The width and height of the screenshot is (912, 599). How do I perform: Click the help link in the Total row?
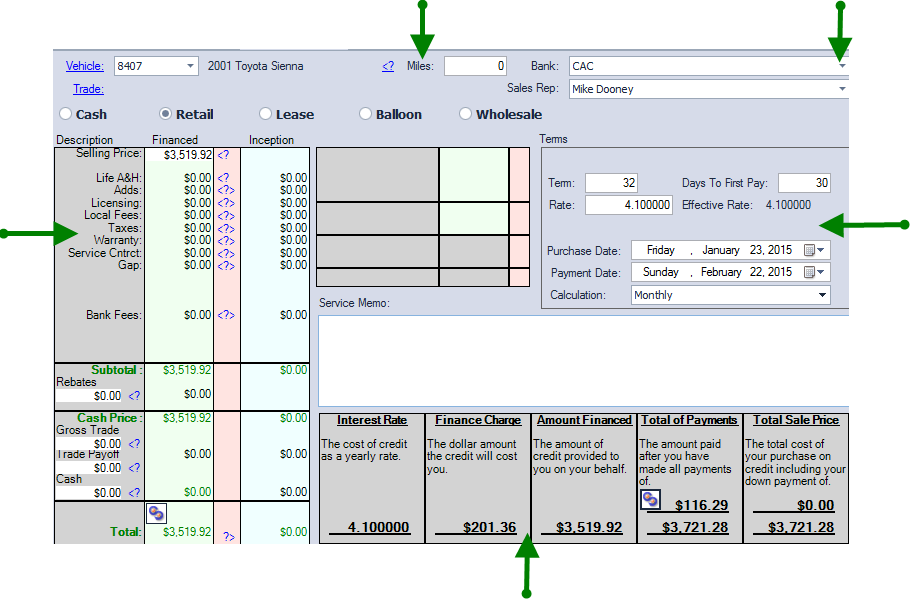pyautogui.click(x=229, y=537)
